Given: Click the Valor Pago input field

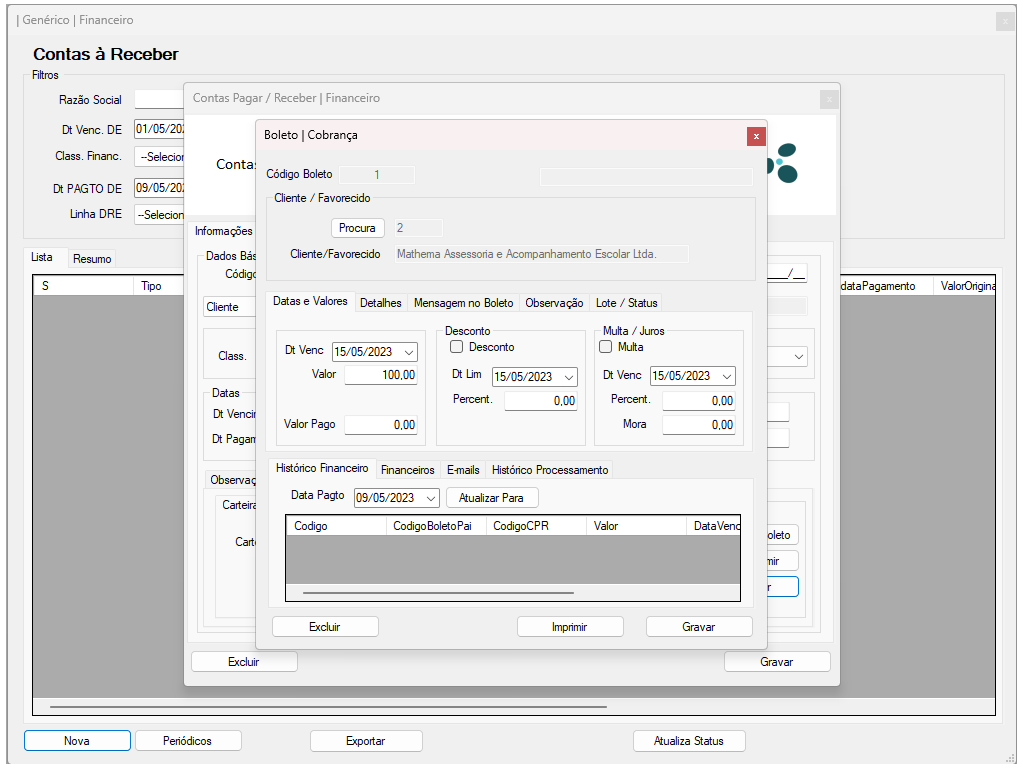Looking at the screenshot, I should 381,425.
